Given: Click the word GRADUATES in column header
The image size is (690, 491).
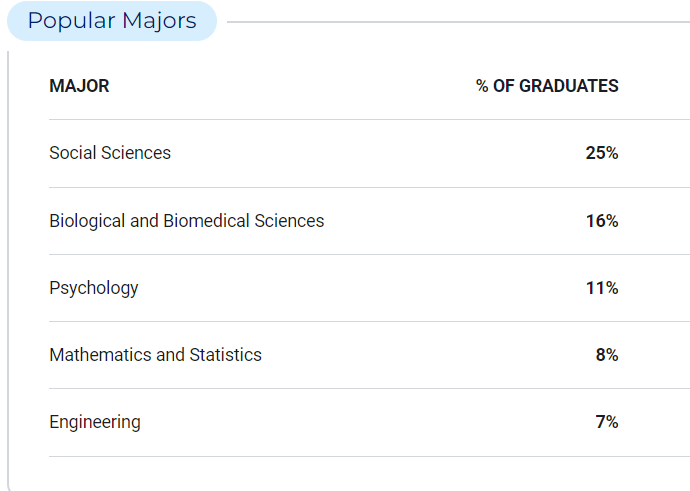Looking at the screenshot, I should pyautogui.click(x=569, y=86).
